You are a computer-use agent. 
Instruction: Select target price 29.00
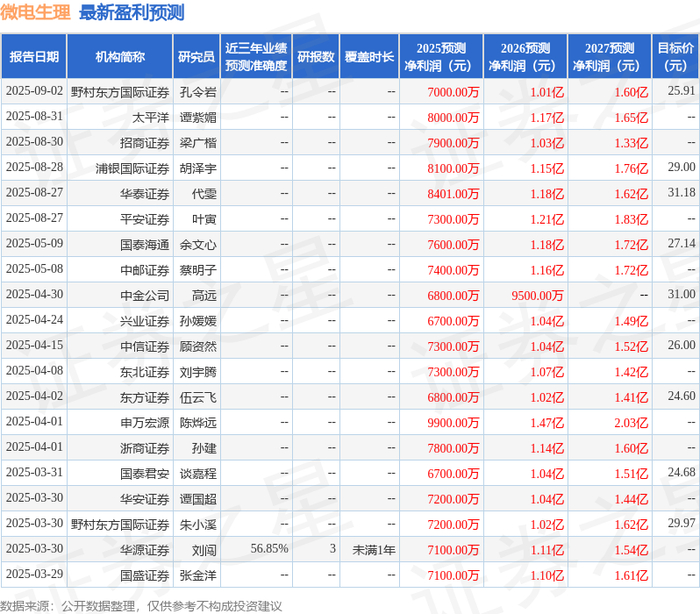pos(681,167)
